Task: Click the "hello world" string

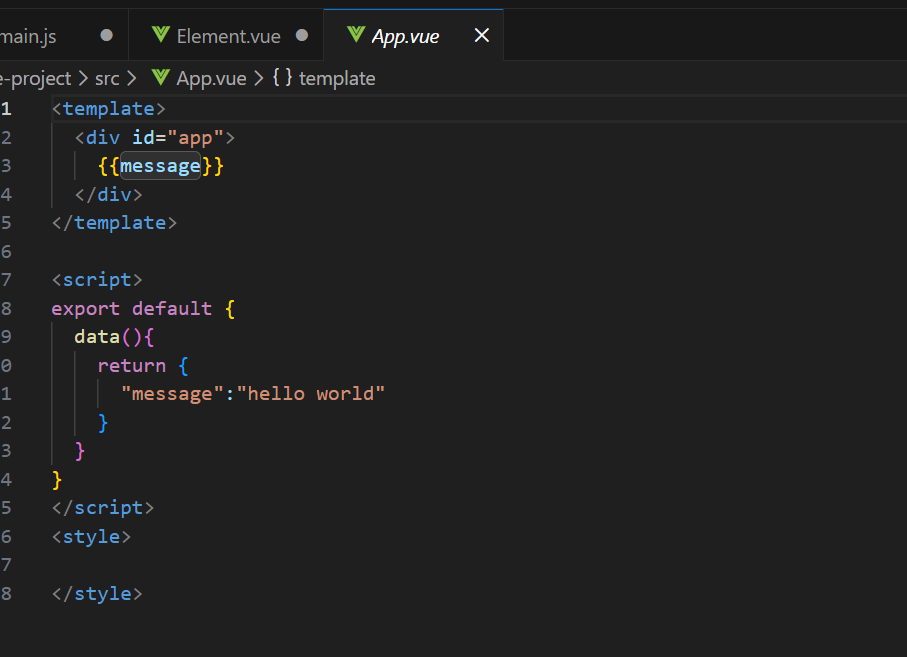Action: point(311,394)
